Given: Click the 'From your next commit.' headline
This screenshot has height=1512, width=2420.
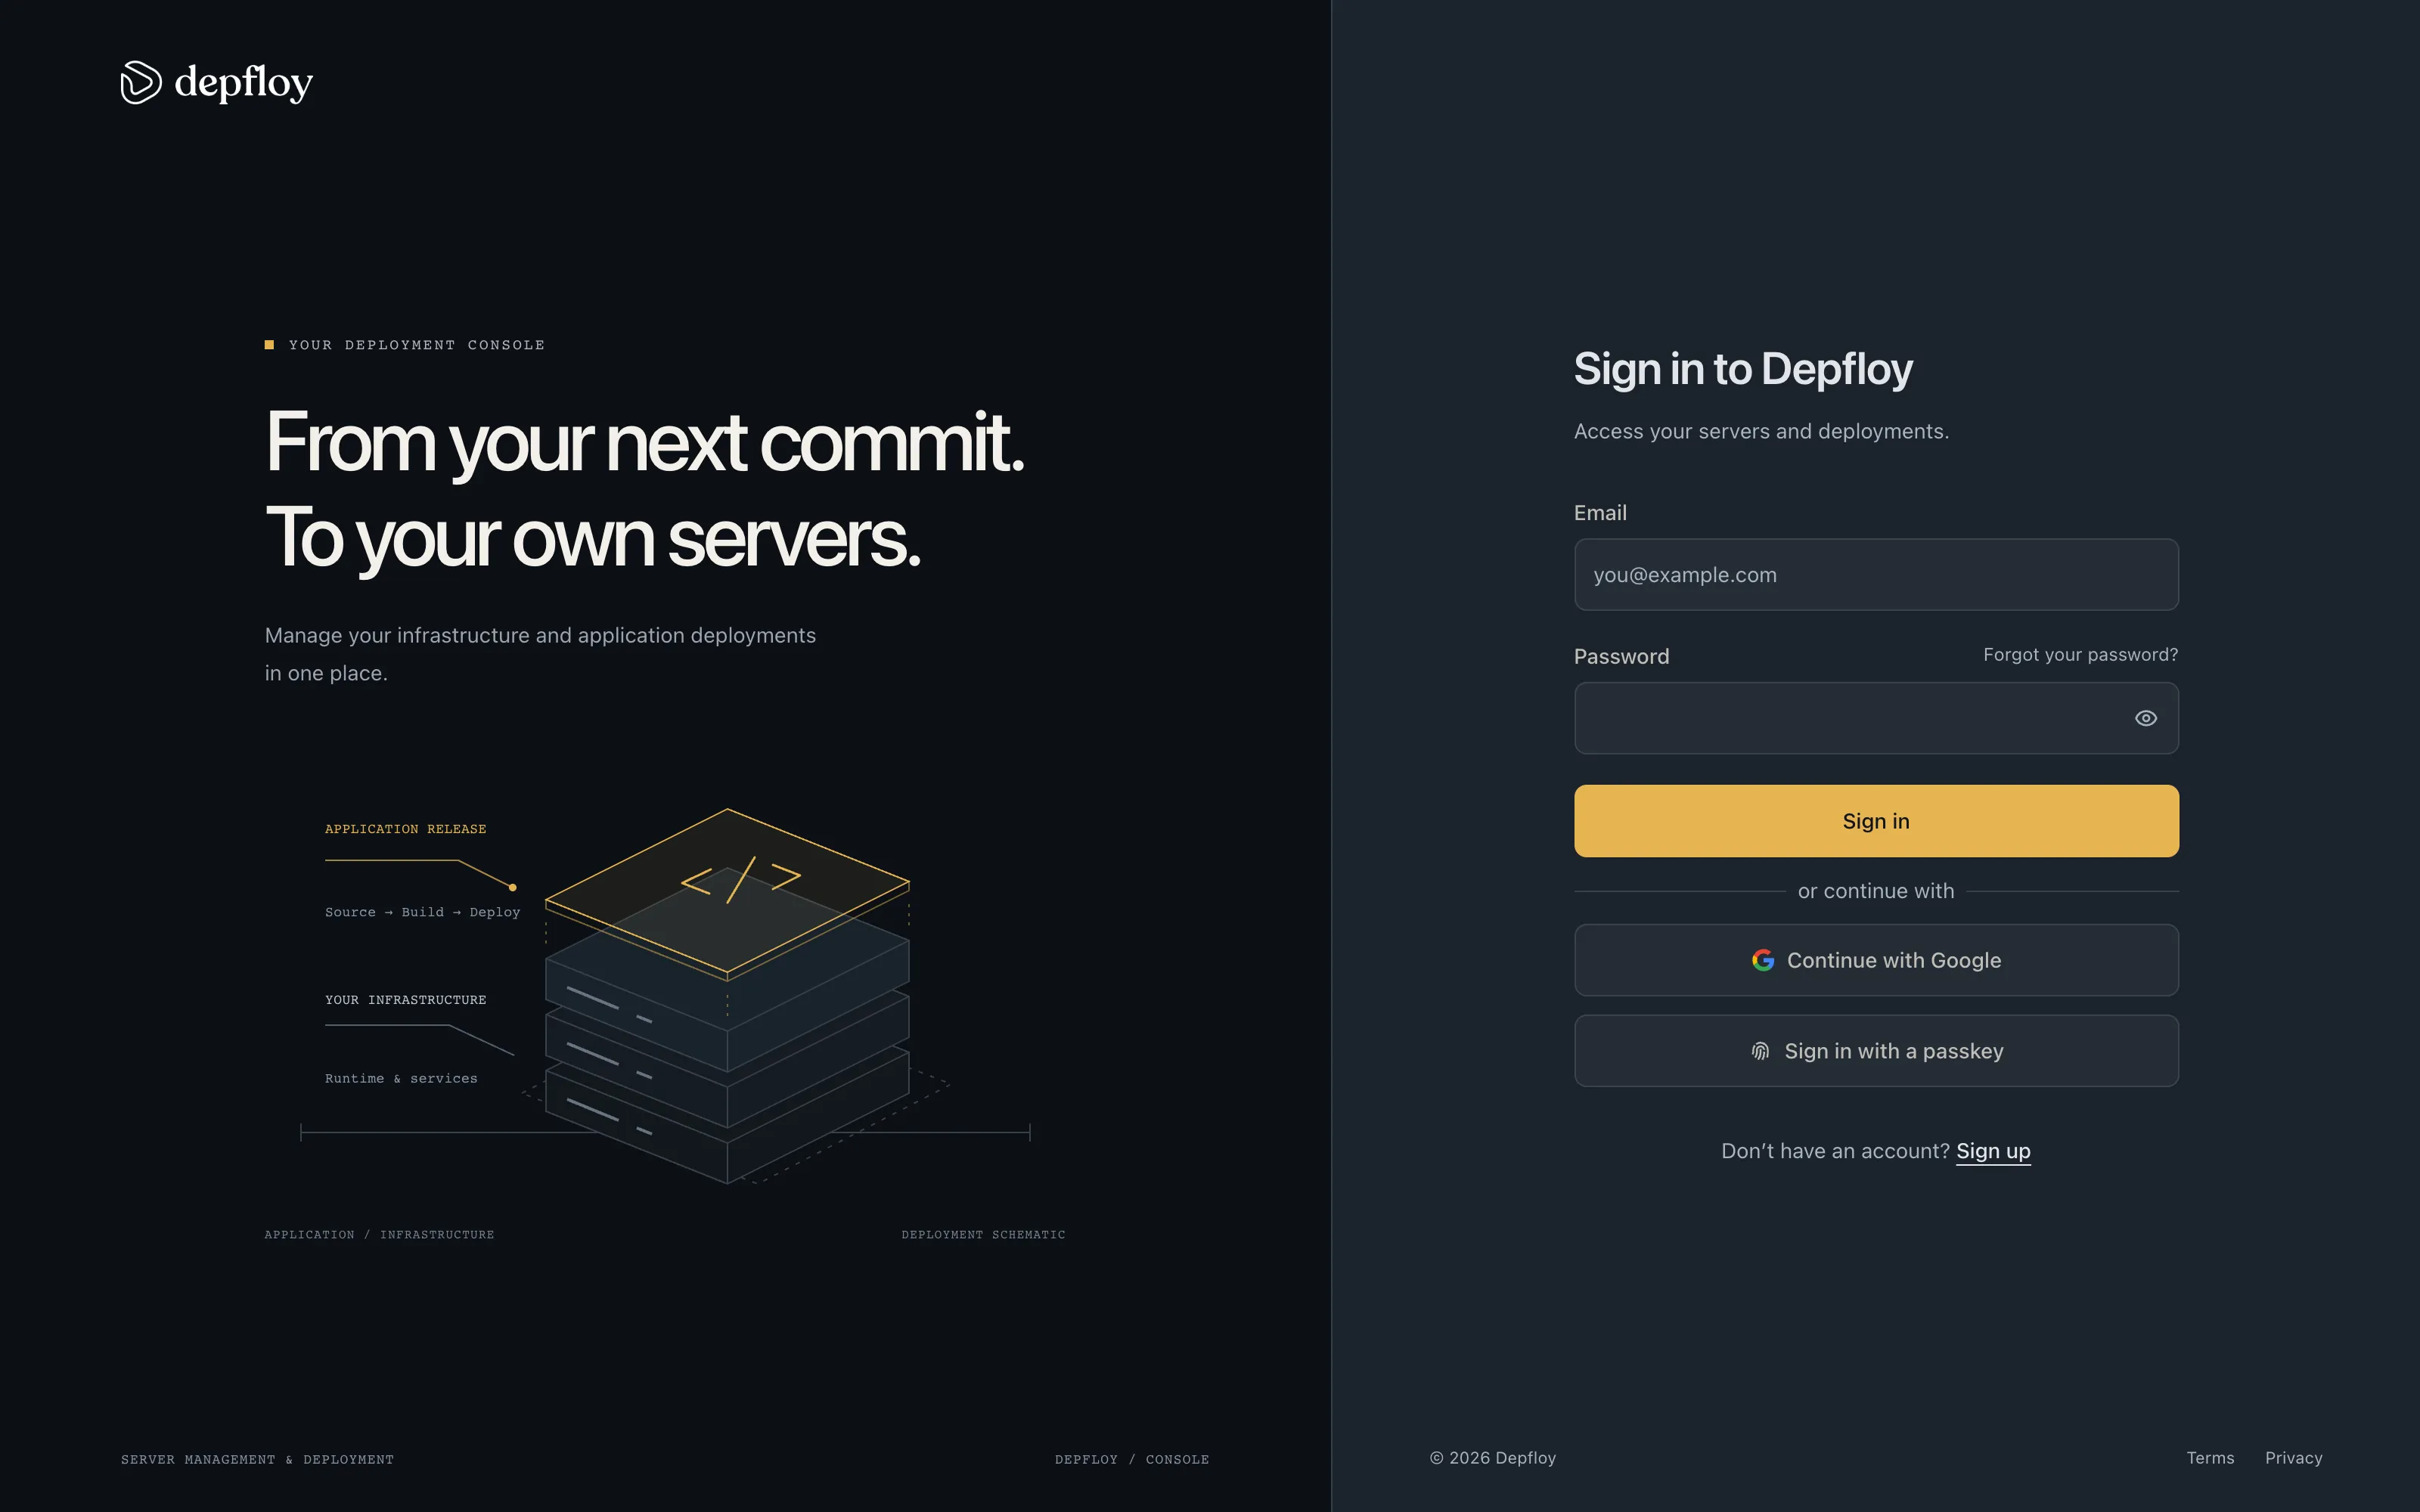Looking at the screenshot, I should coord(645,443).
